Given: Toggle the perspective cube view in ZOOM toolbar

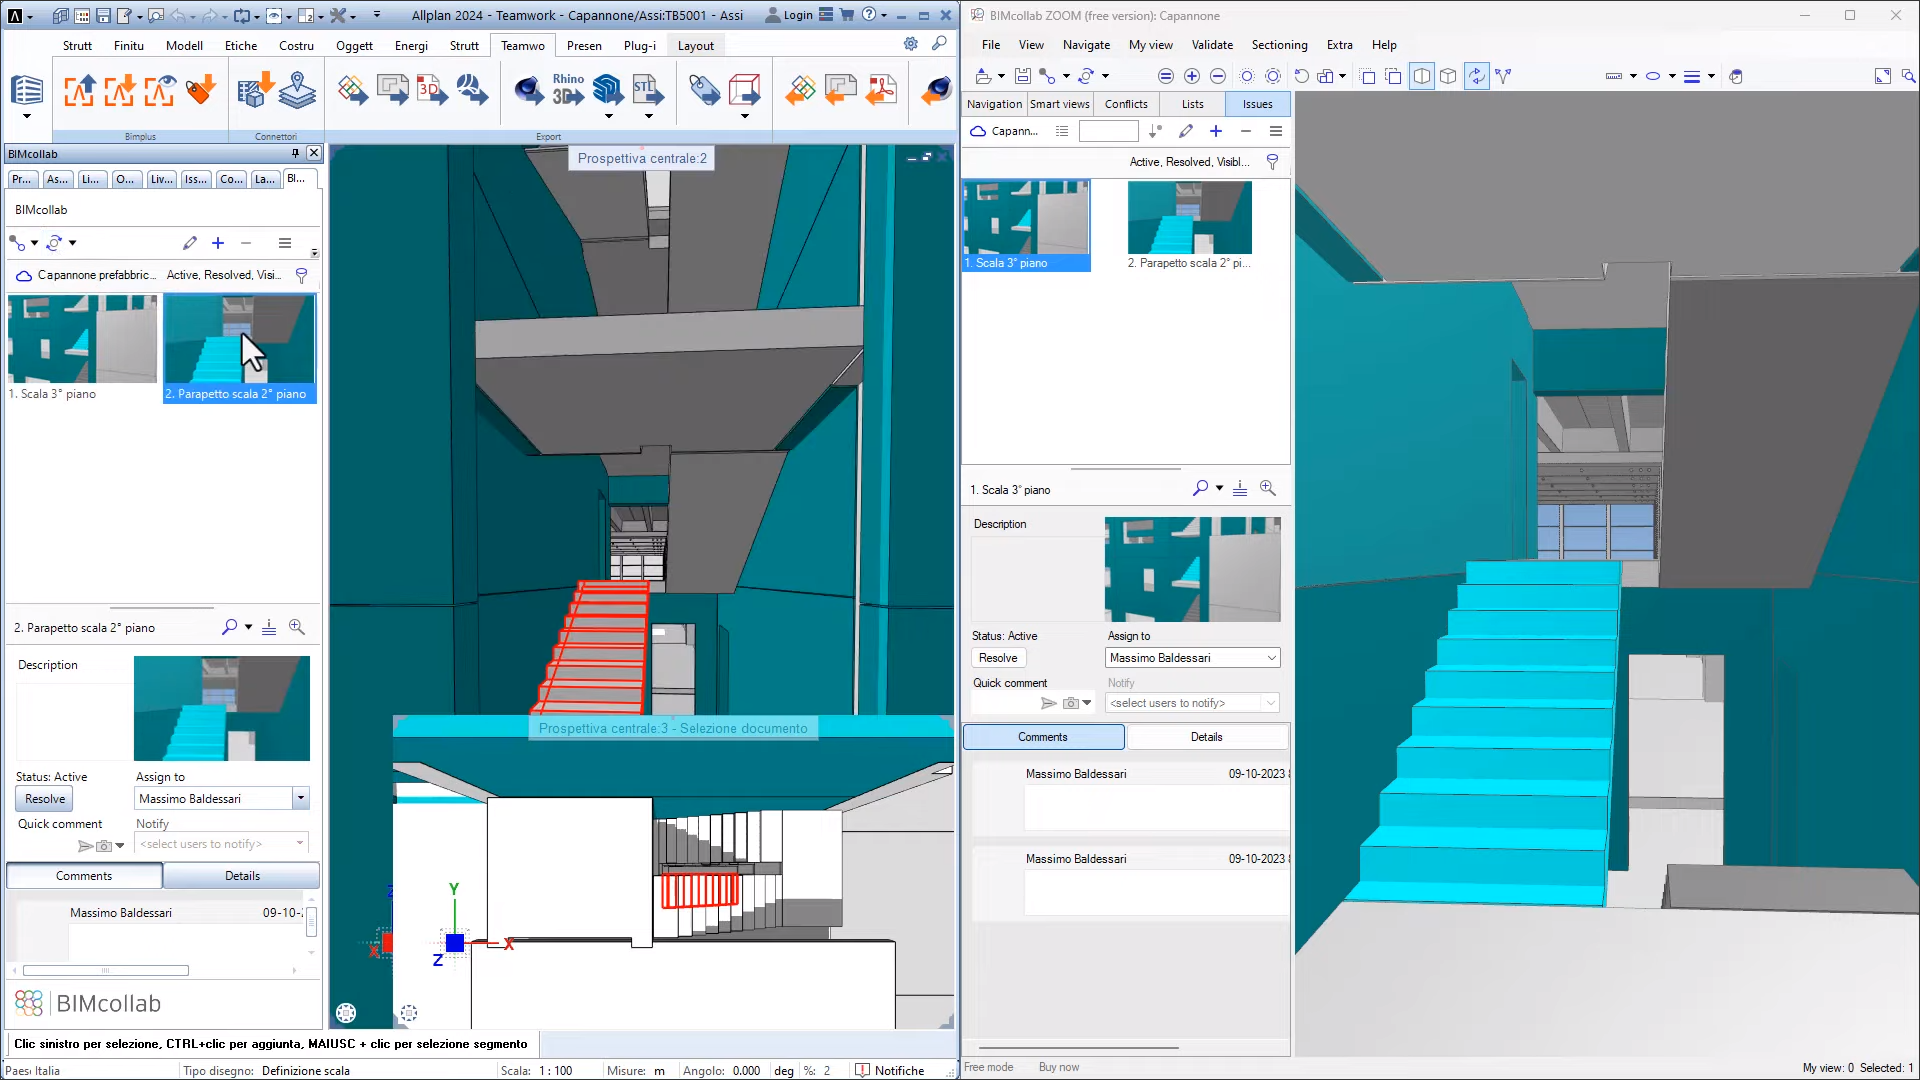Looking at the screenshot, I should click(1448, 76).
